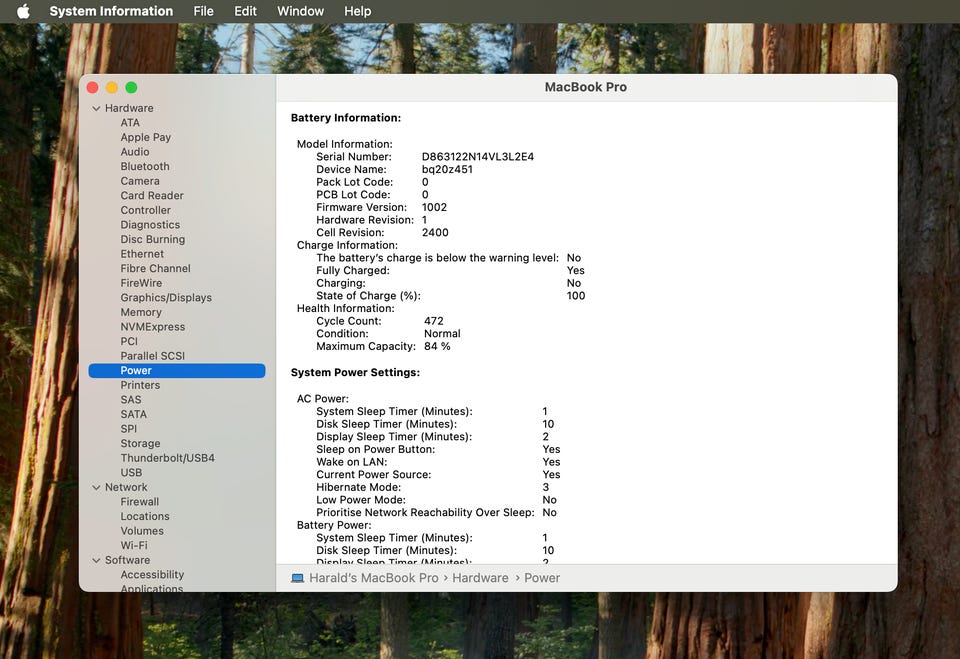
Task: Click Harald's MacBook Pro in path bar
Action: pyautogui.click(x=373, y=578)
